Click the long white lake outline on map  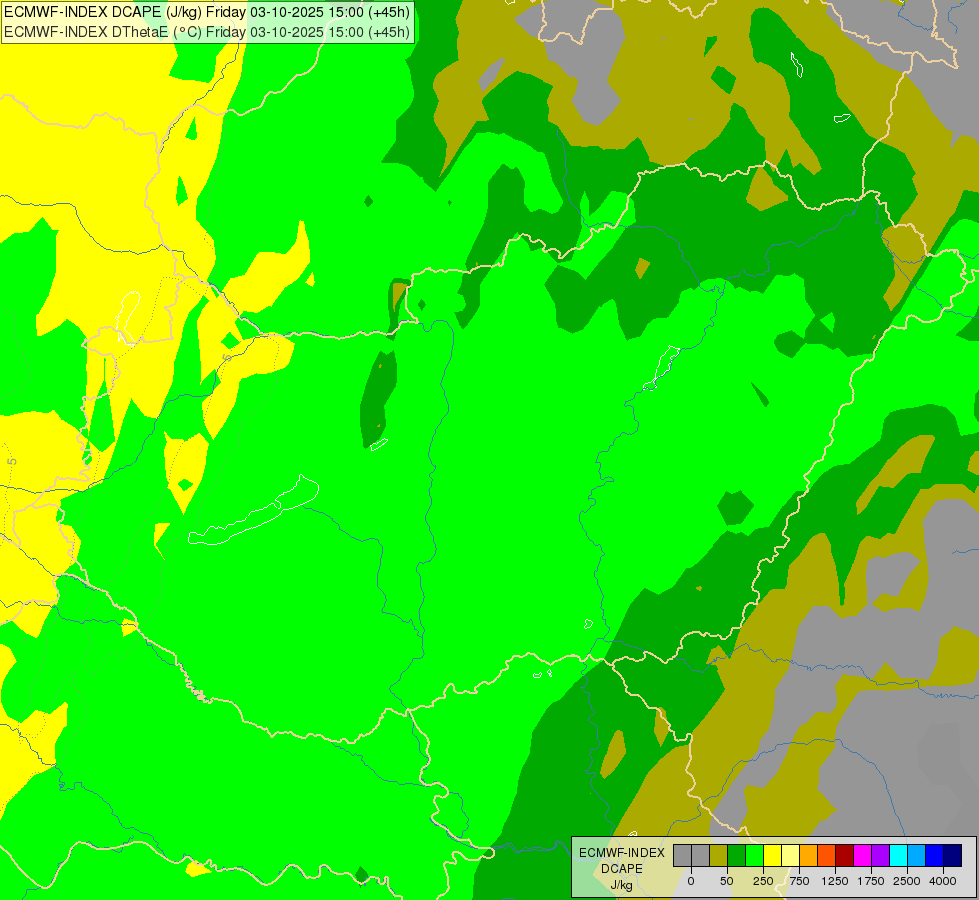click(x=253, y=510)
